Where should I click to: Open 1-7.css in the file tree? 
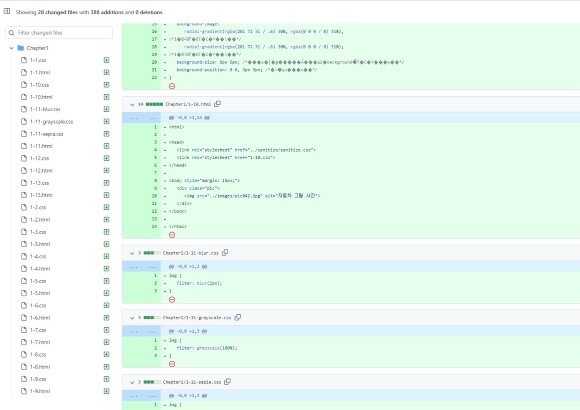[x=38, y=330]
